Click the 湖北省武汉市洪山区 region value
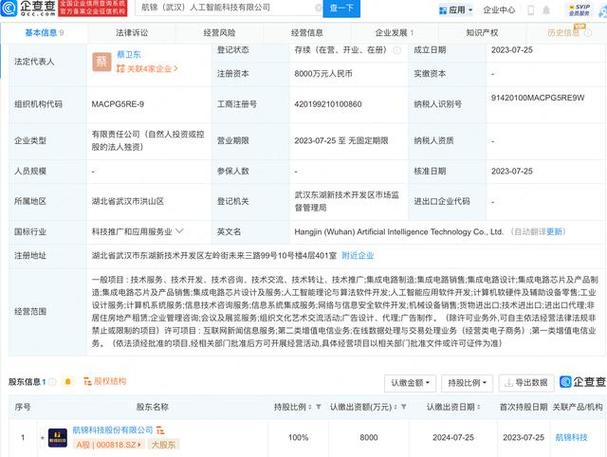Viewport: 607px width, 457px height. click(x=128, y=201)
